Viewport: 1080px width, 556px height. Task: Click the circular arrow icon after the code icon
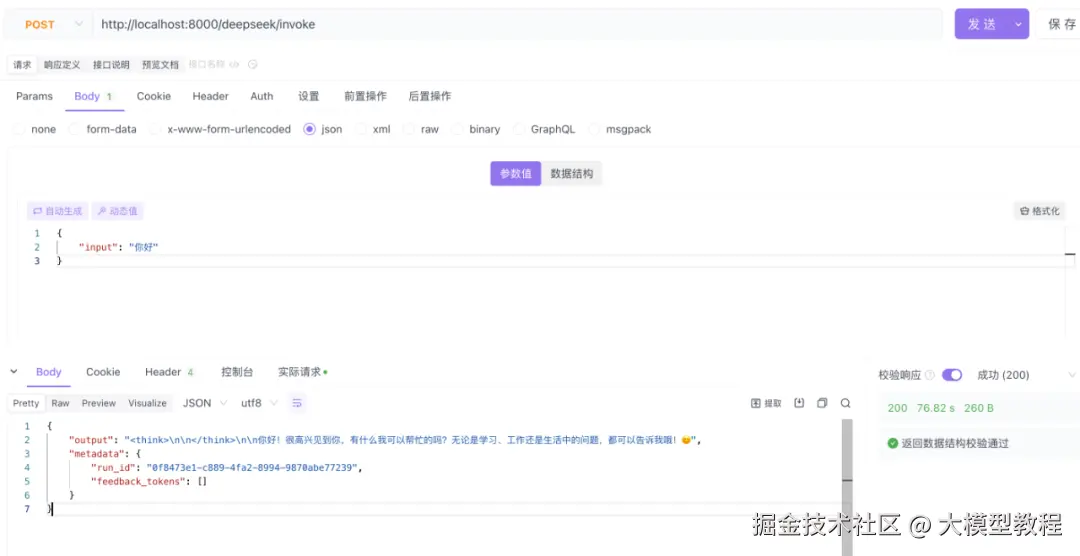(252, 64)
